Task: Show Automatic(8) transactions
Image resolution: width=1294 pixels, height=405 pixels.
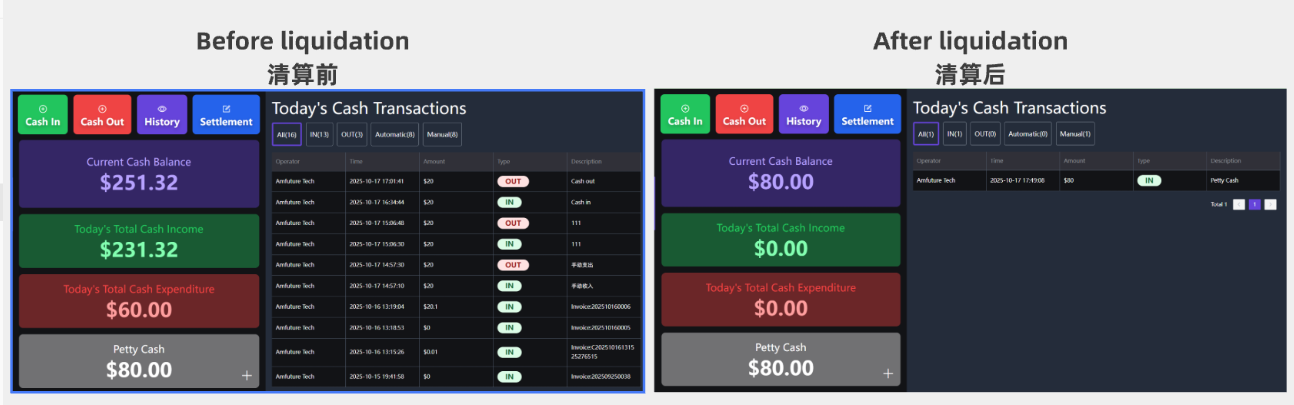Action: pyautogui.click(x=395, y=134)
